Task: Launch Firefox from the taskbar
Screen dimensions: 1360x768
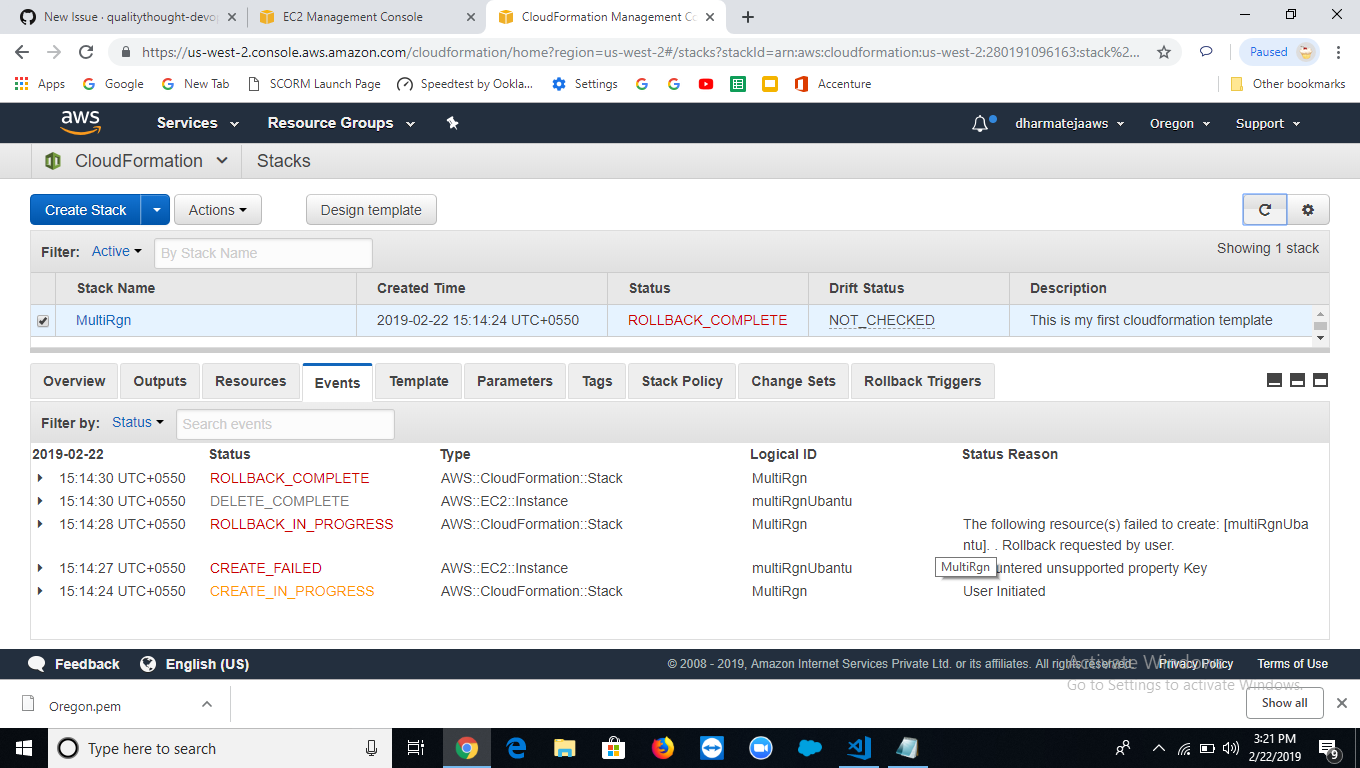Action: (663, 748)
